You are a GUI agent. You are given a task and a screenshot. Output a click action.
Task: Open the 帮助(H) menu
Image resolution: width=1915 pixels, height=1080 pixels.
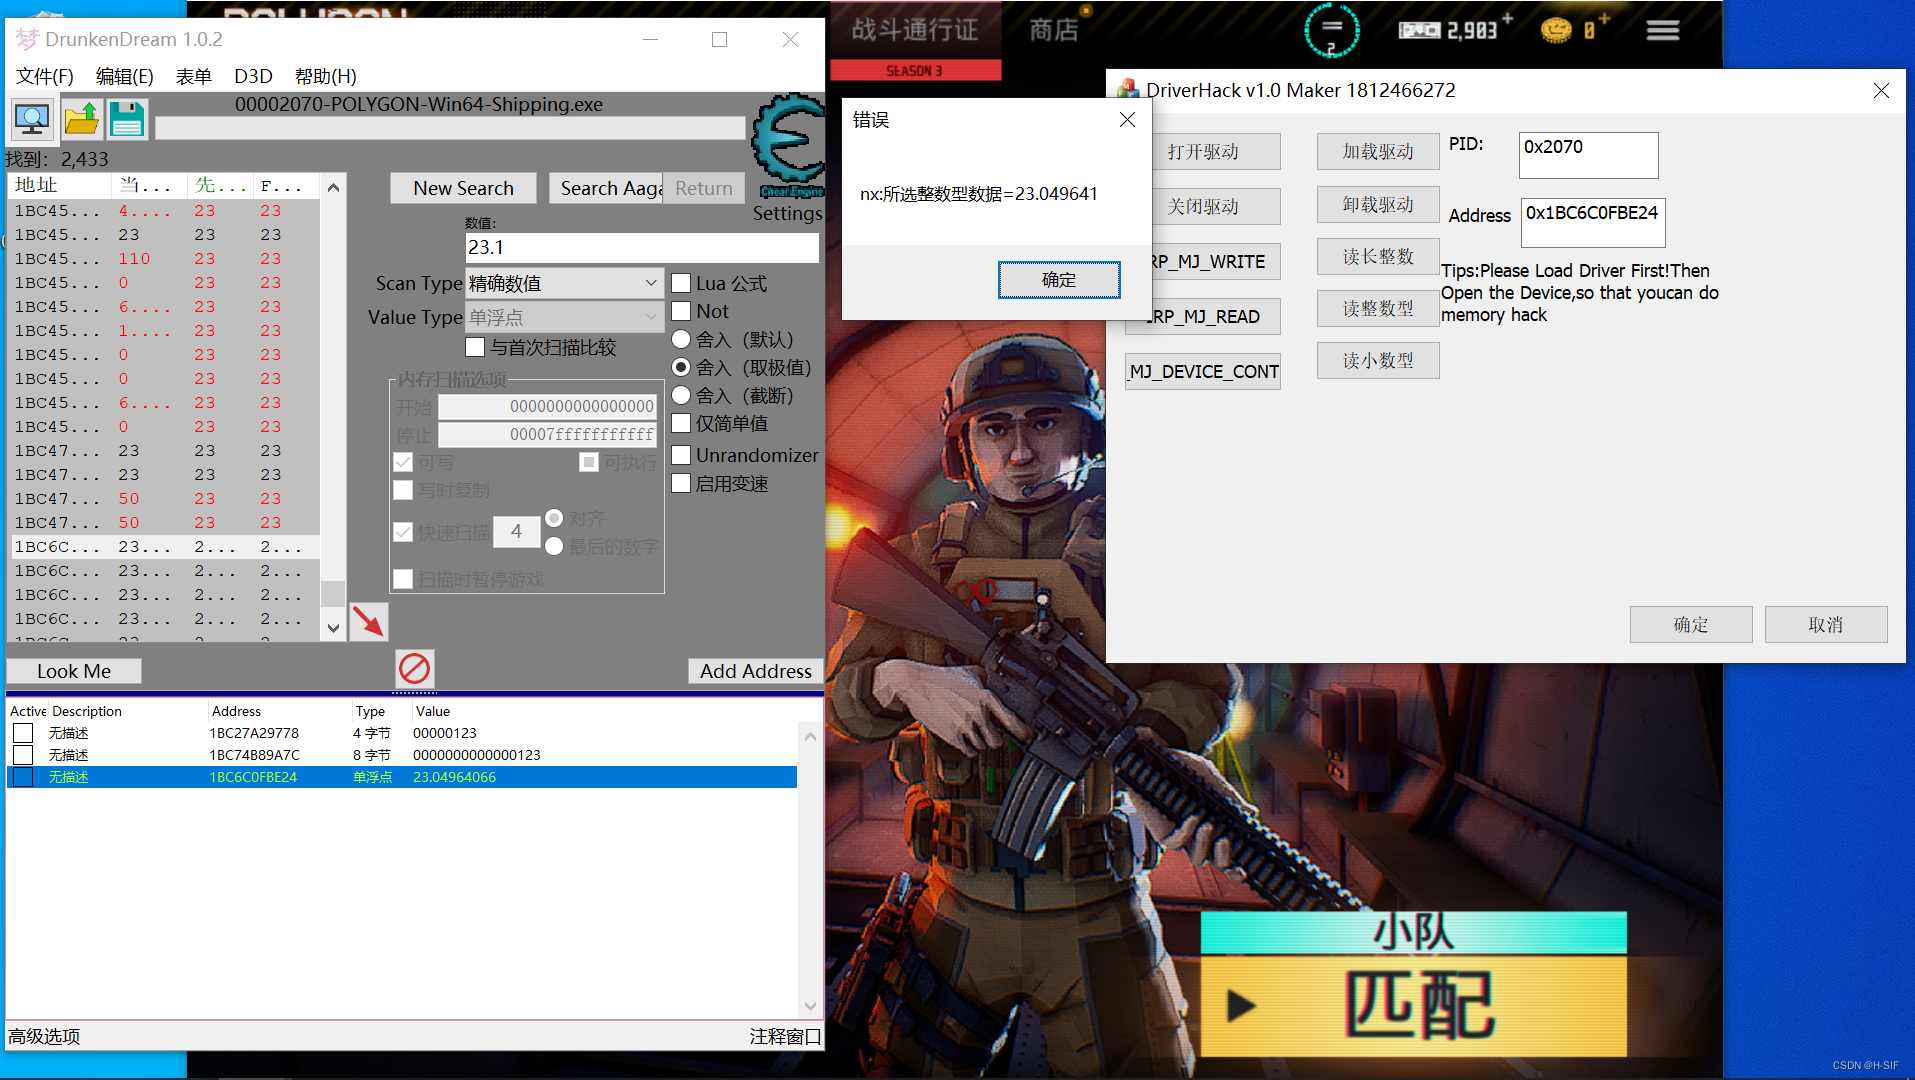[x=326, y=76]
